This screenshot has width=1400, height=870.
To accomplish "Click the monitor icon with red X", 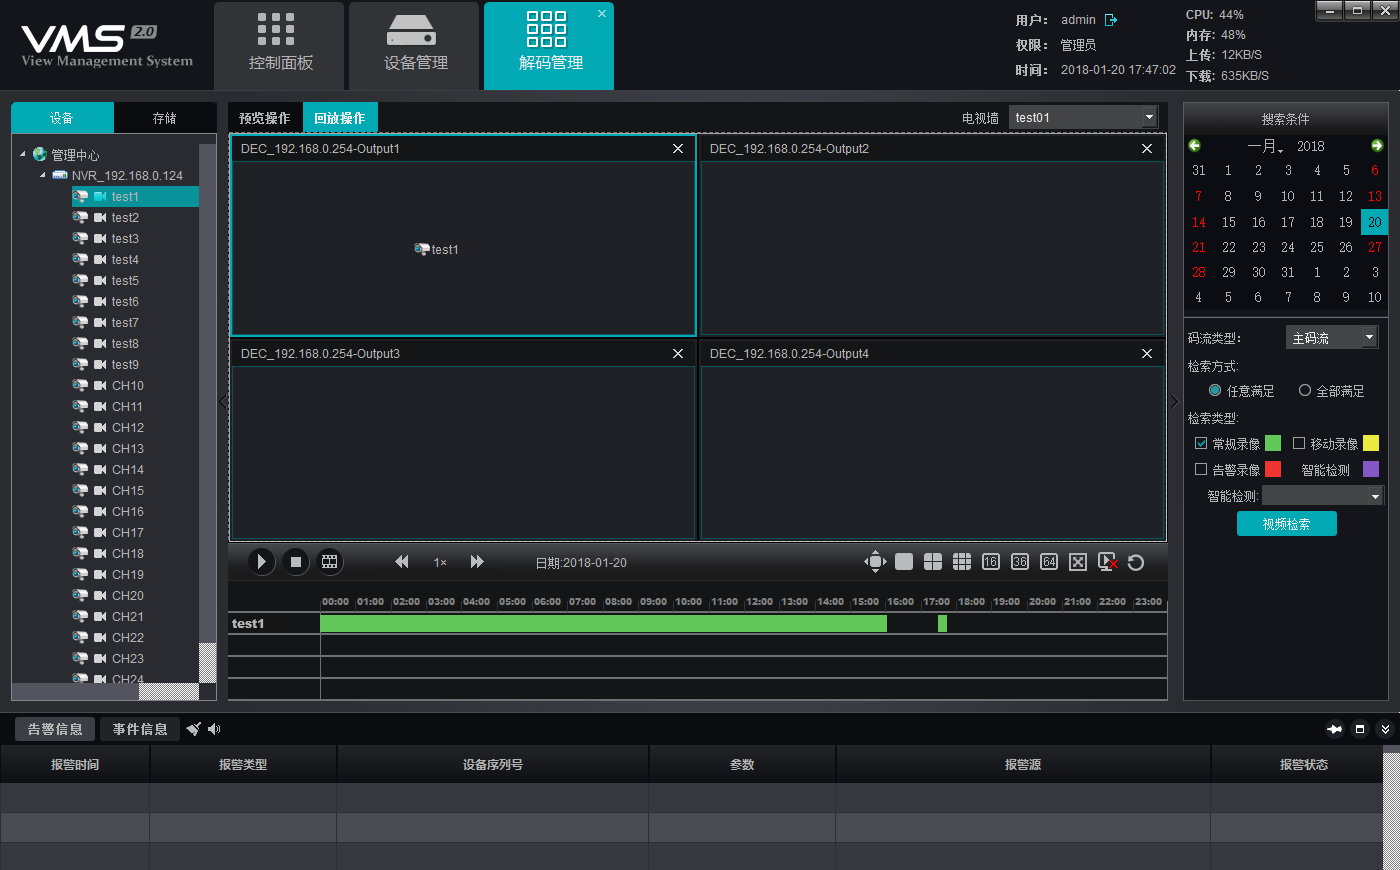I will pos(1107,562).
